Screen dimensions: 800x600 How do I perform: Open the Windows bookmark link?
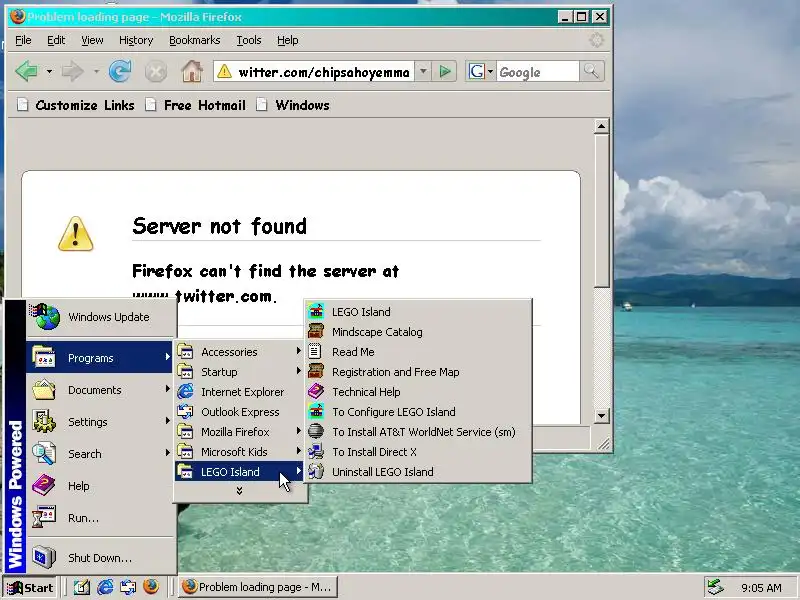pyautogui.click(x=293, y=105)
